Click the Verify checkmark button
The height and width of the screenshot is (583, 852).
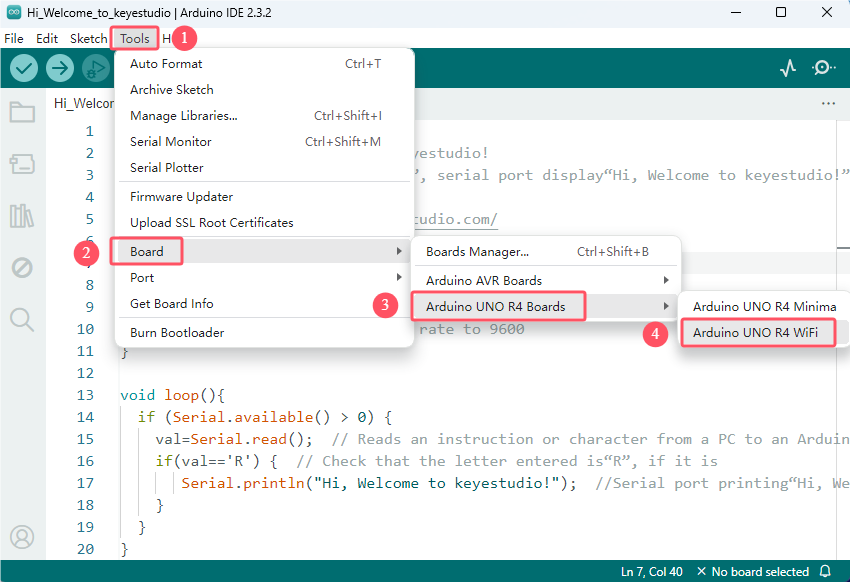[x=24, y=68]
